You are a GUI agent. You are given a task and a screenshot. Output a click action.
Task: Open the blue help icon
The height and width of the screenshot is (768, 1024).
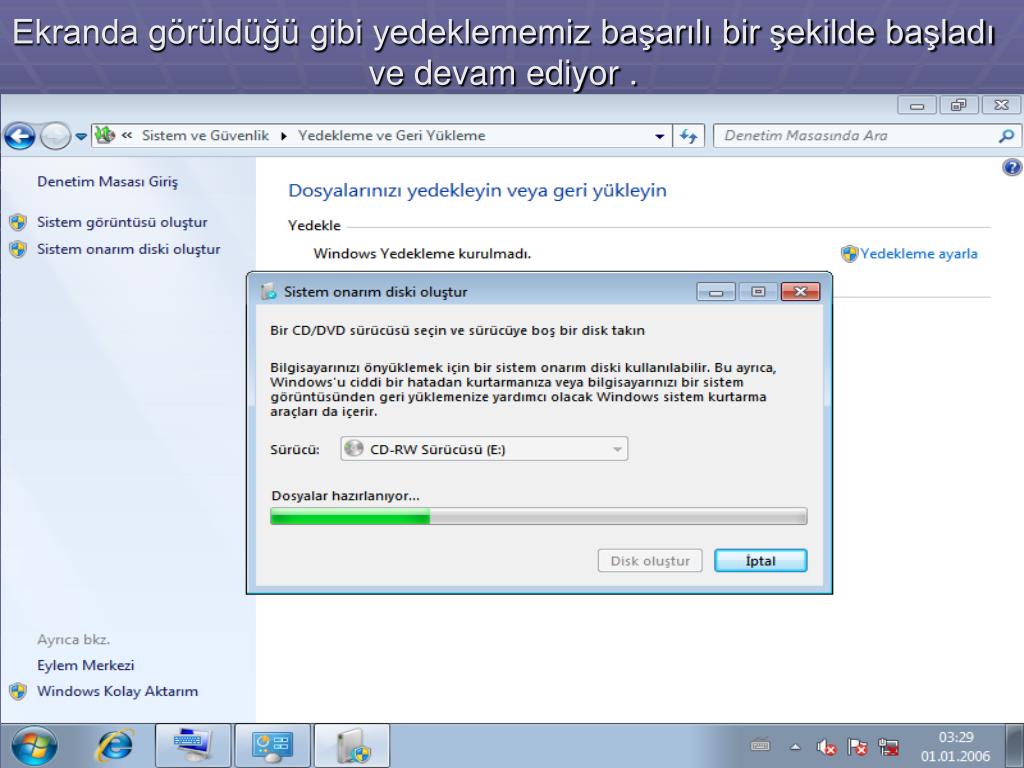tap(1012, 168)
